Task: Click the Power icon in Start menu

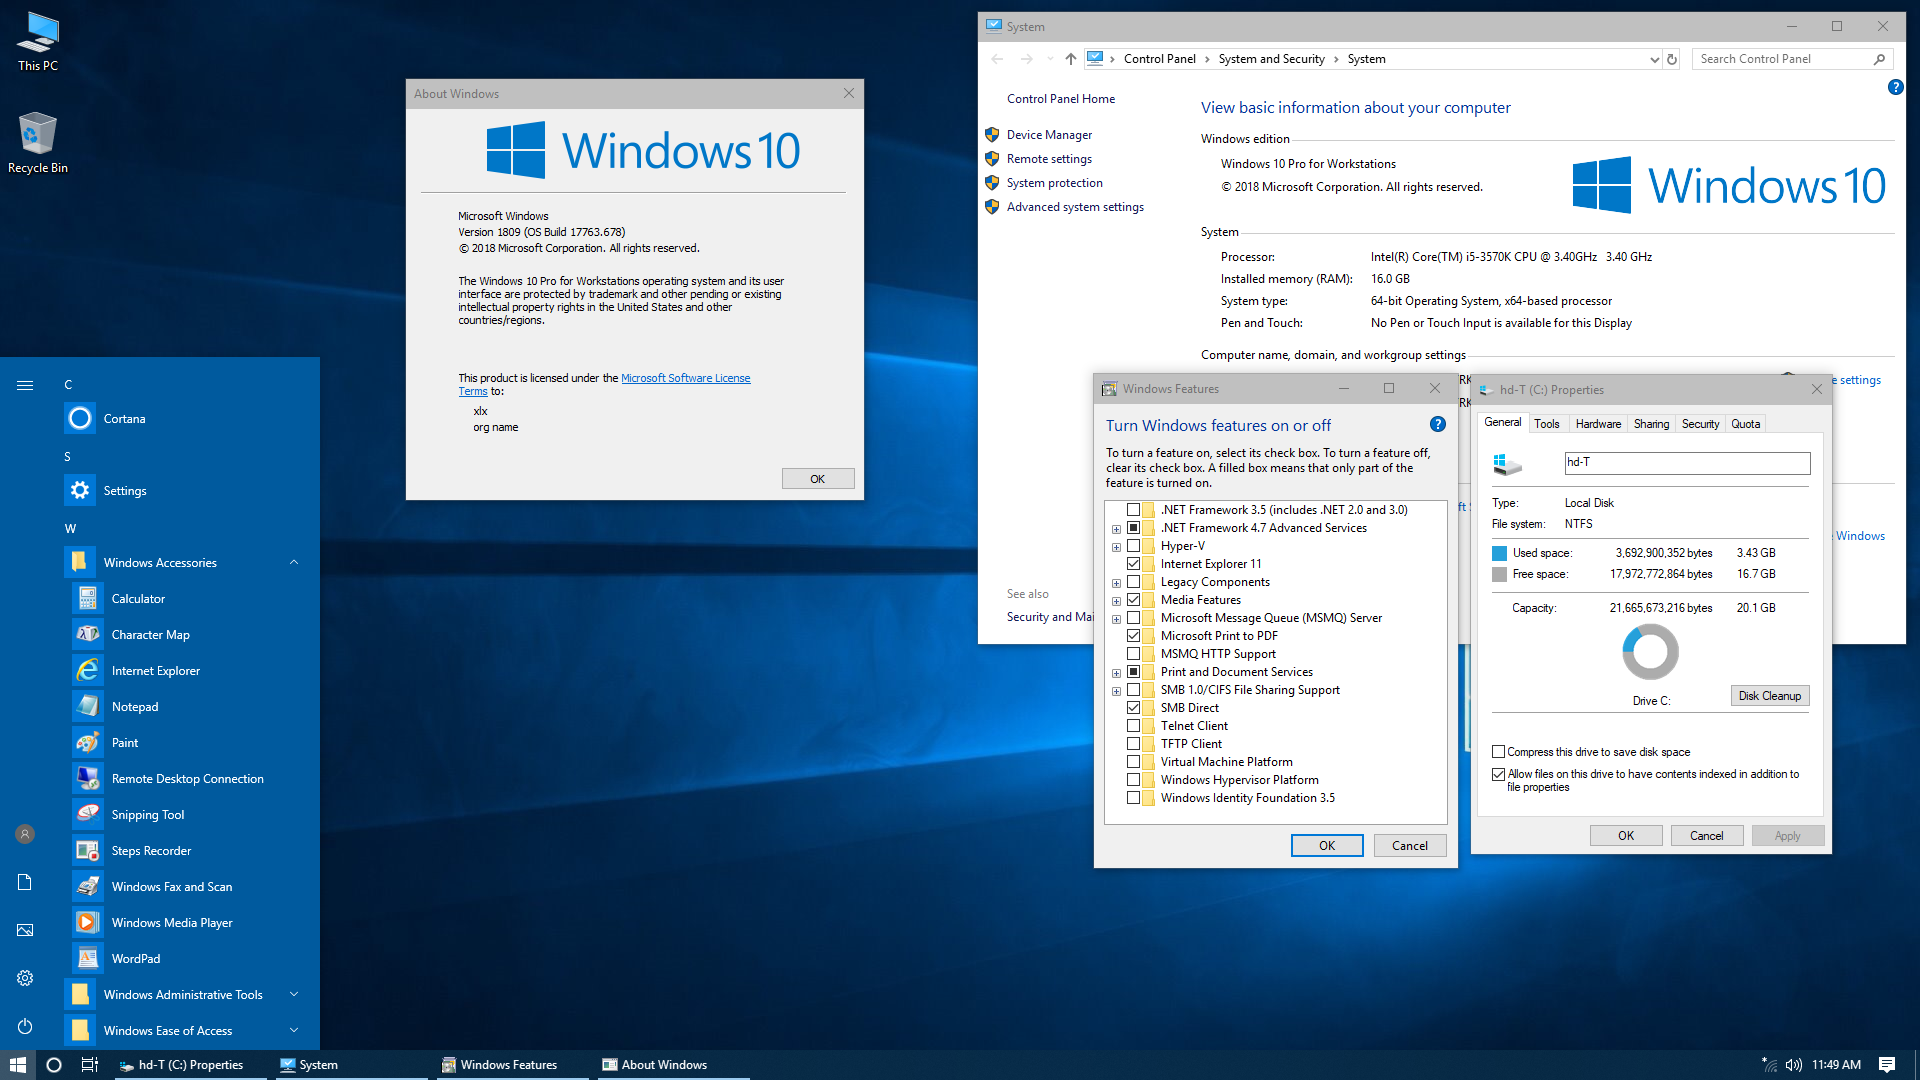Action: point(25,1027)
